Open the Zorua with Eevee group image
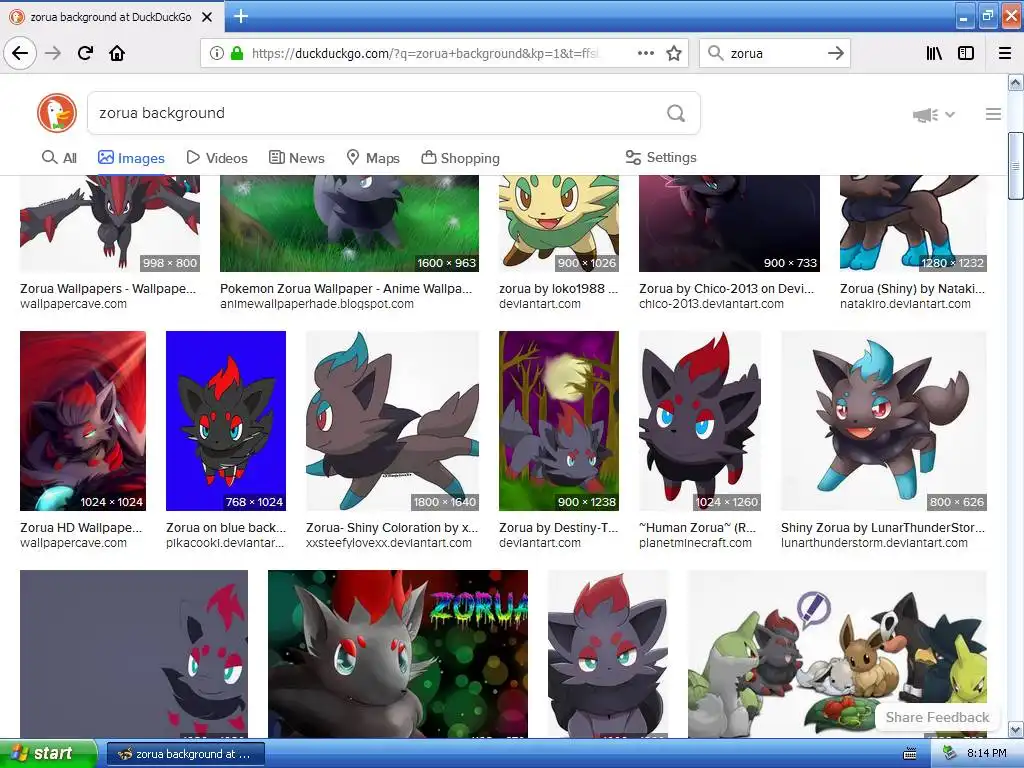Image resolution: width=1024 pixels, height=768 pixels. pyautogui.click(x=837, y=654)
